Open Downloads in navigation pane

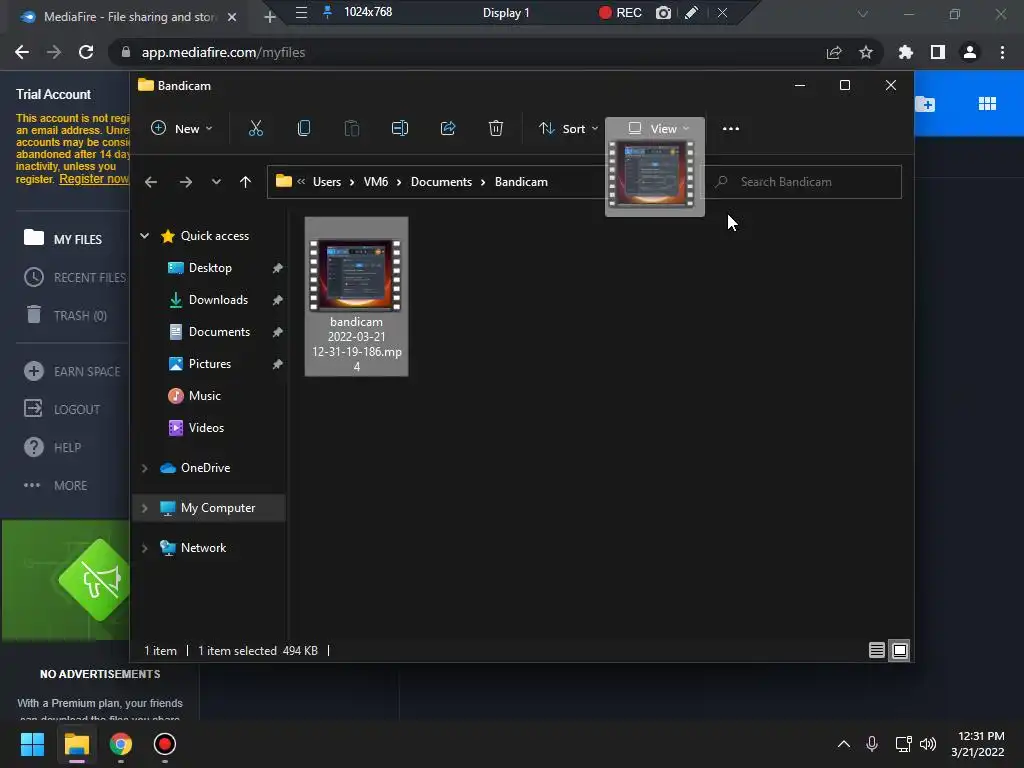pyautogui.click(x=218, y=300)
